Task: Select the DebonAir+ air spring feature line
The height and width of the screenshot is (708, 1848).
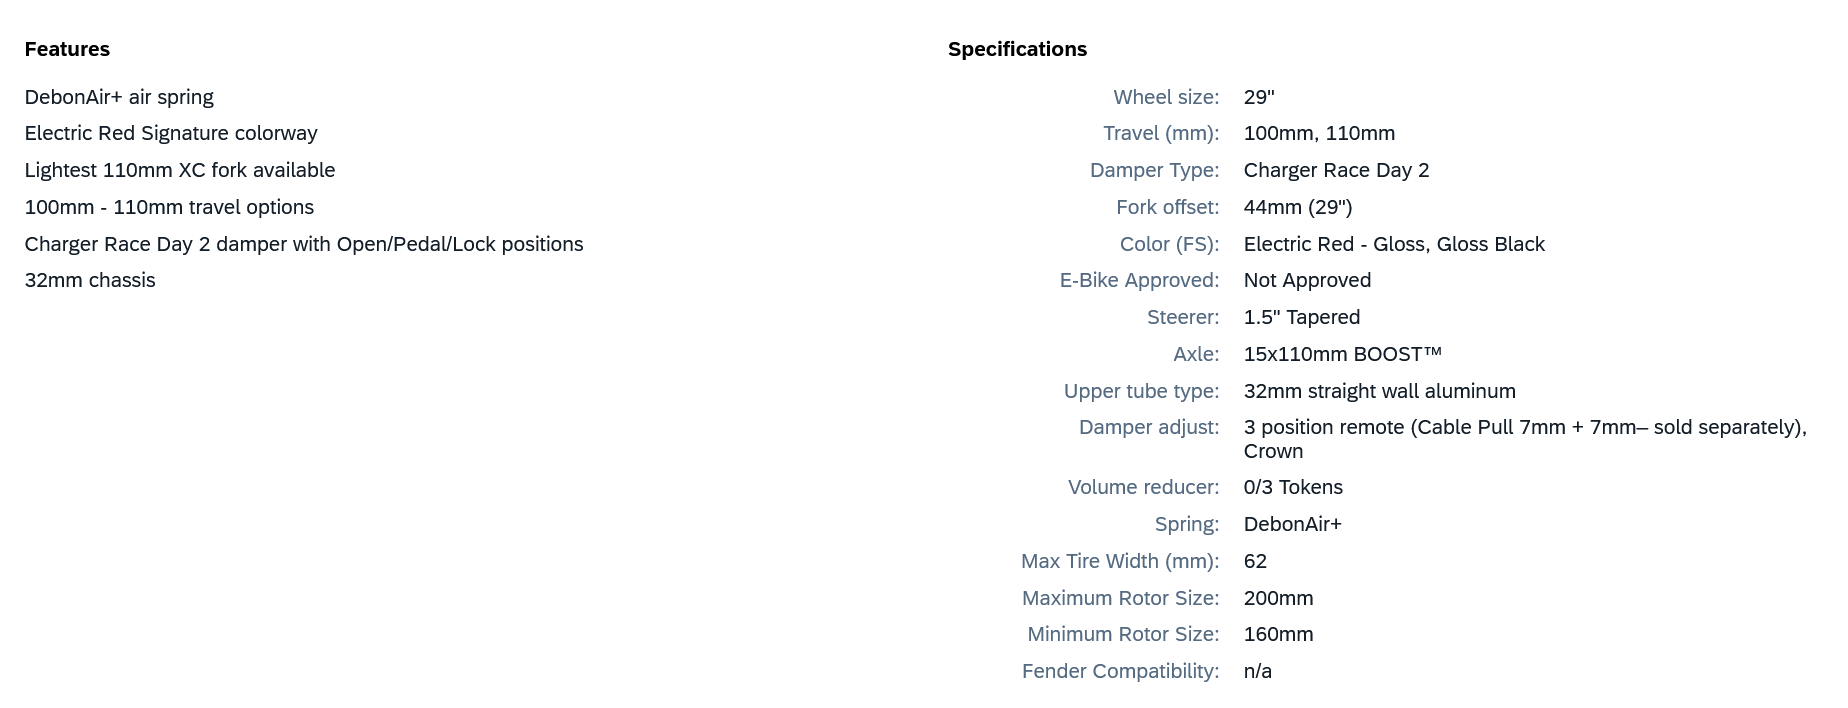Action: tap(119, 97)
